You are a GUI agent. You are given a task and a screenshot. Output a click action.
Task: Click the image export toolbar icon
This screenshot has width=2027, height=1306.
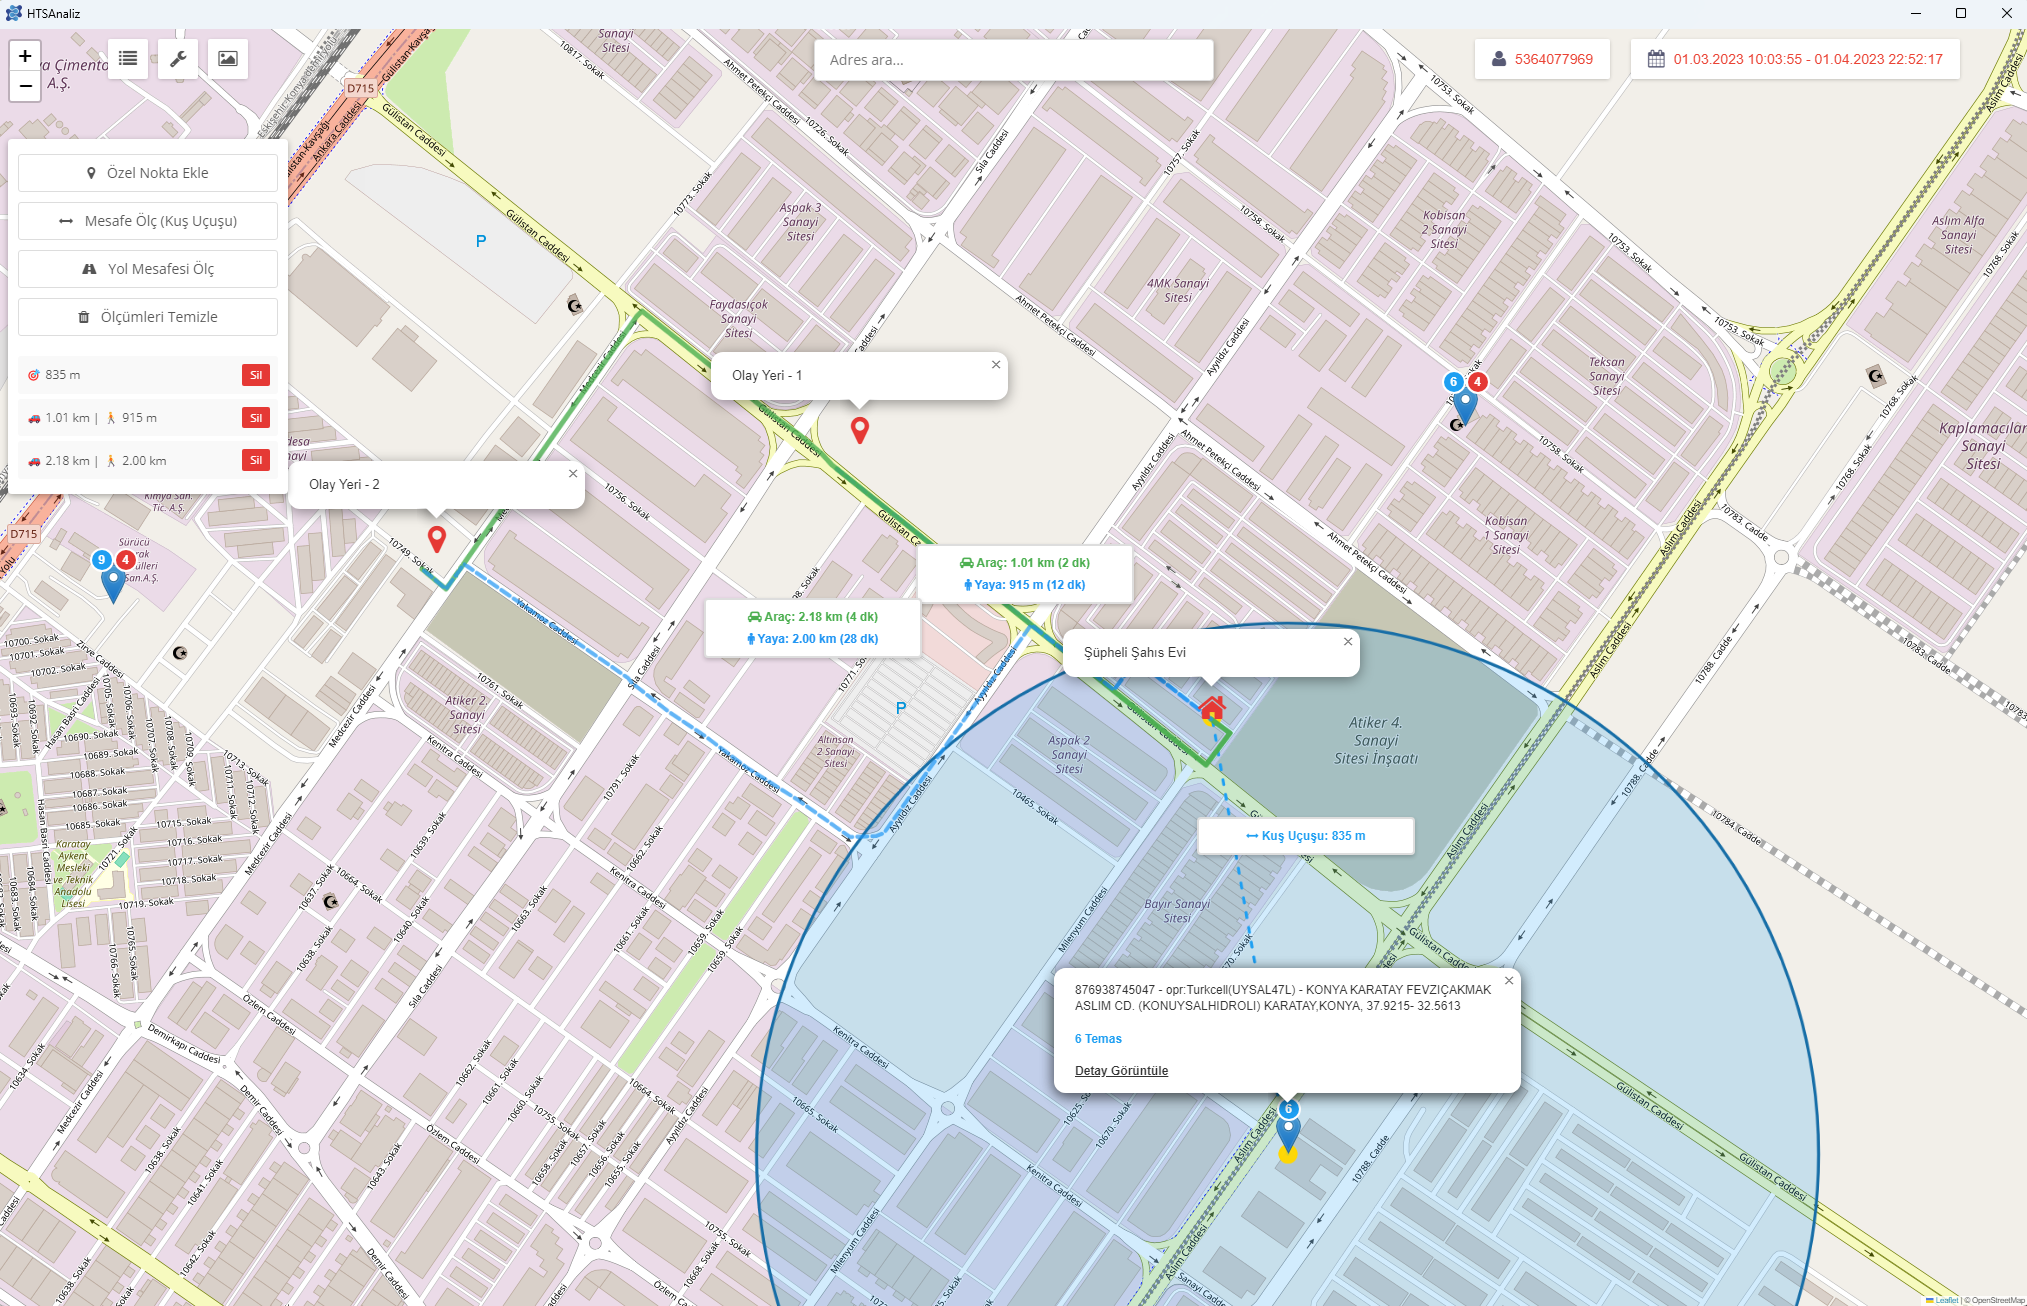coord(228,58)
